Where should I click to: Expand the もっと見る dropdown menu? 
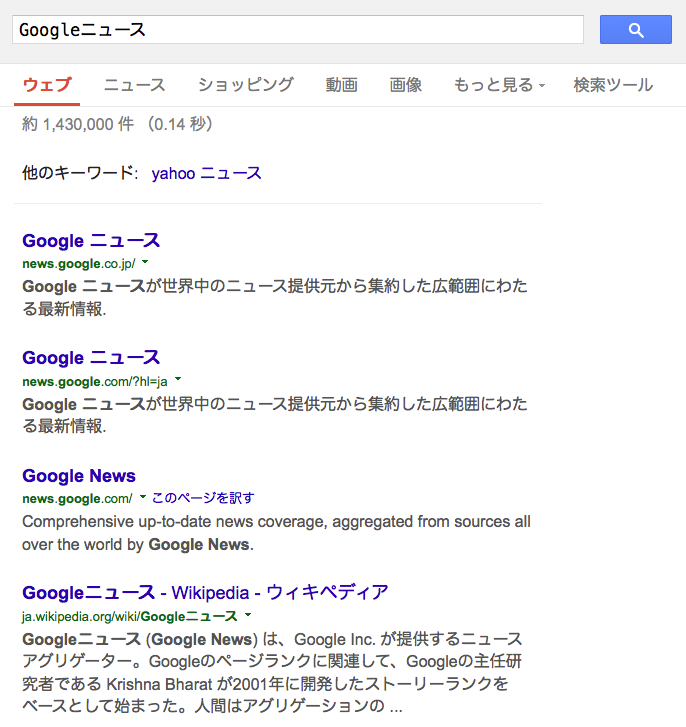[499, 85]
